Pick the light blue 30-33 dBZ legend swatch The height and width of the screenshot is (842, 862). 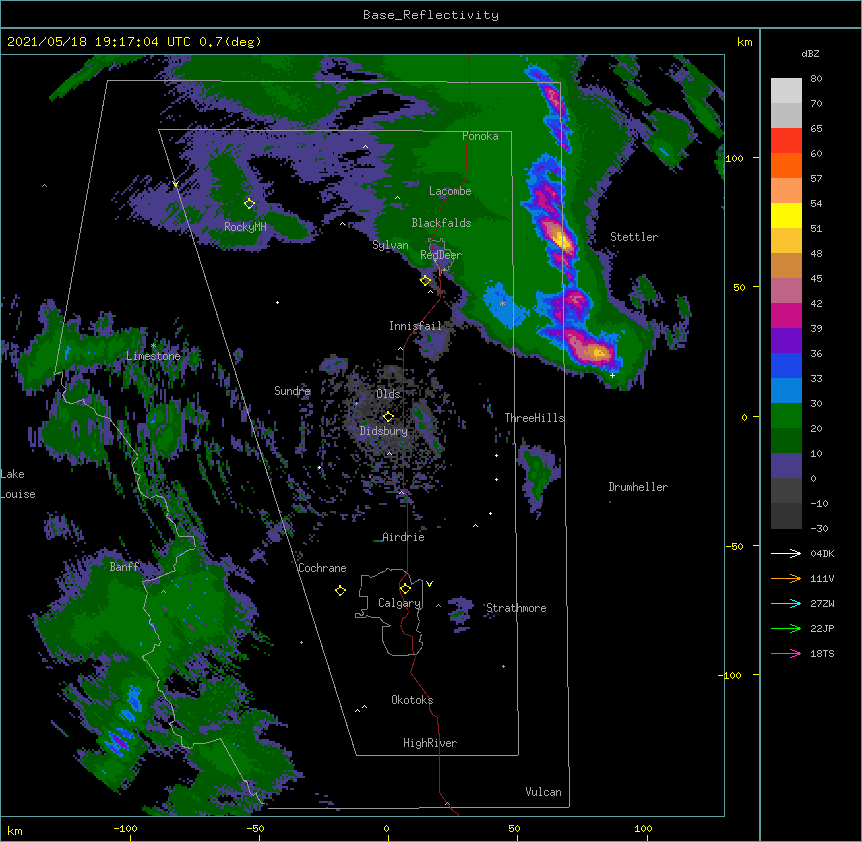click(786, 390)
